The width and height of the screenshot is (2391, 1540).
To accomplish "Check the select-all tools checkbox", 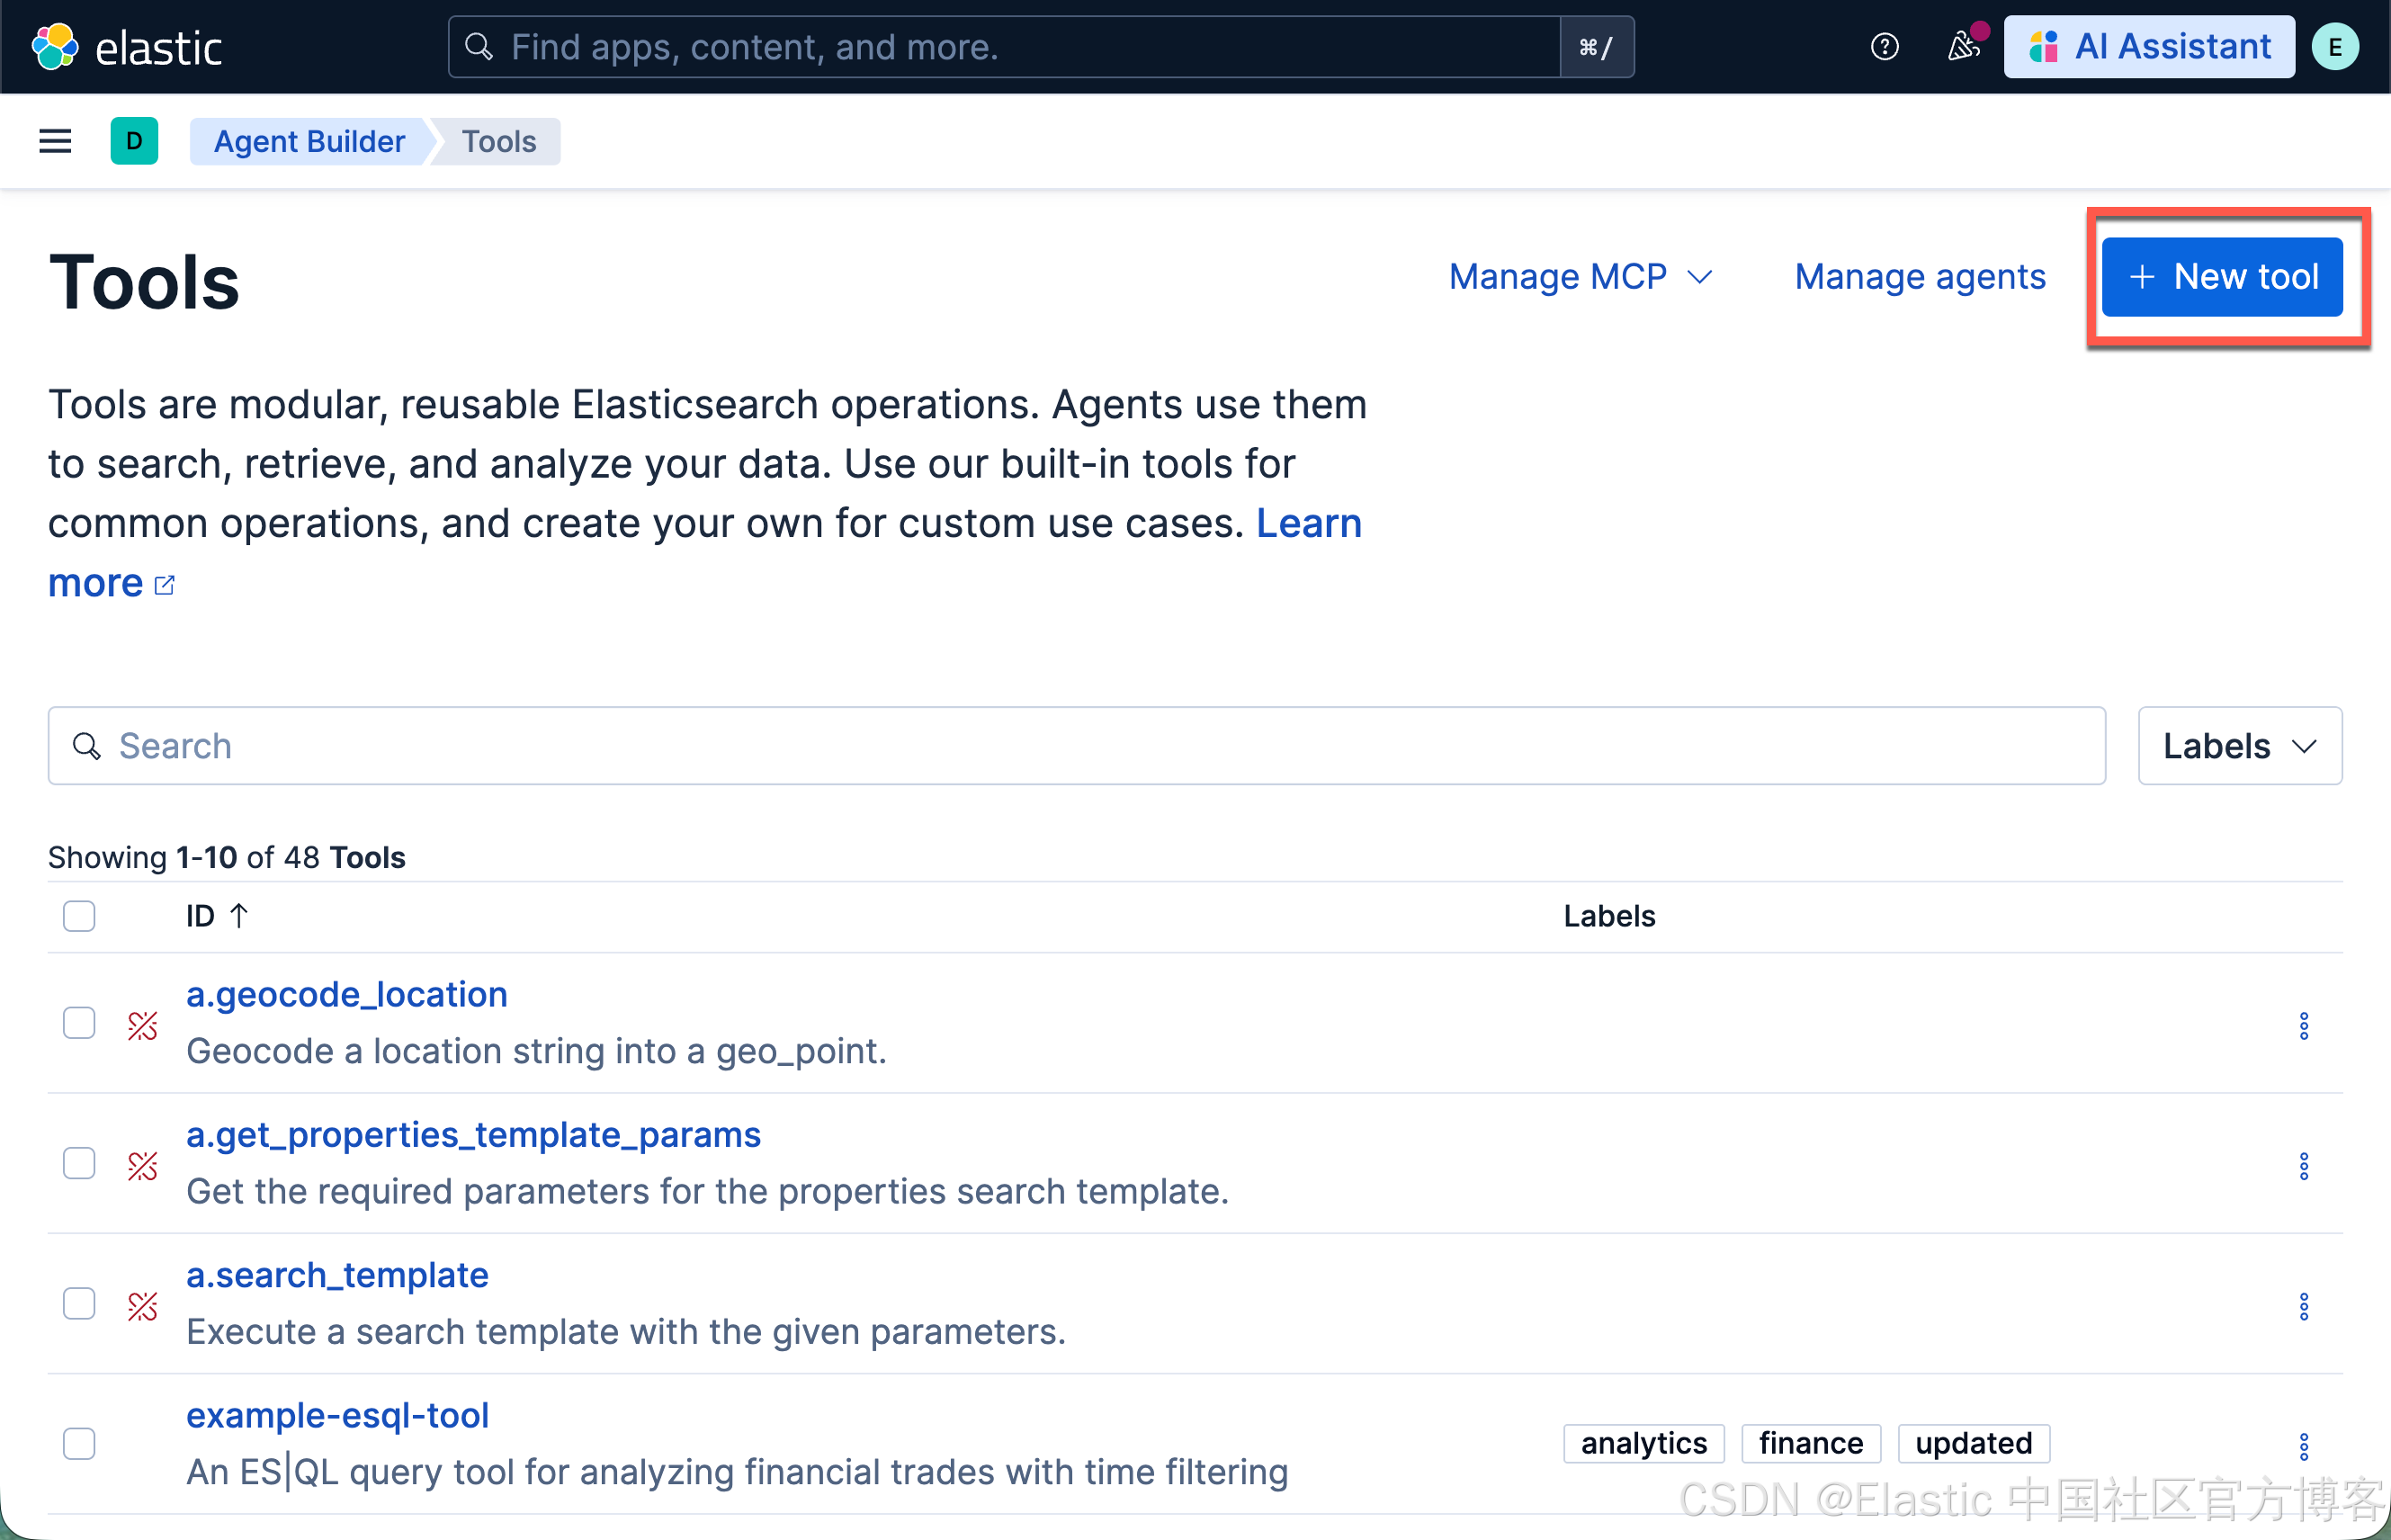I will point(79,916).
